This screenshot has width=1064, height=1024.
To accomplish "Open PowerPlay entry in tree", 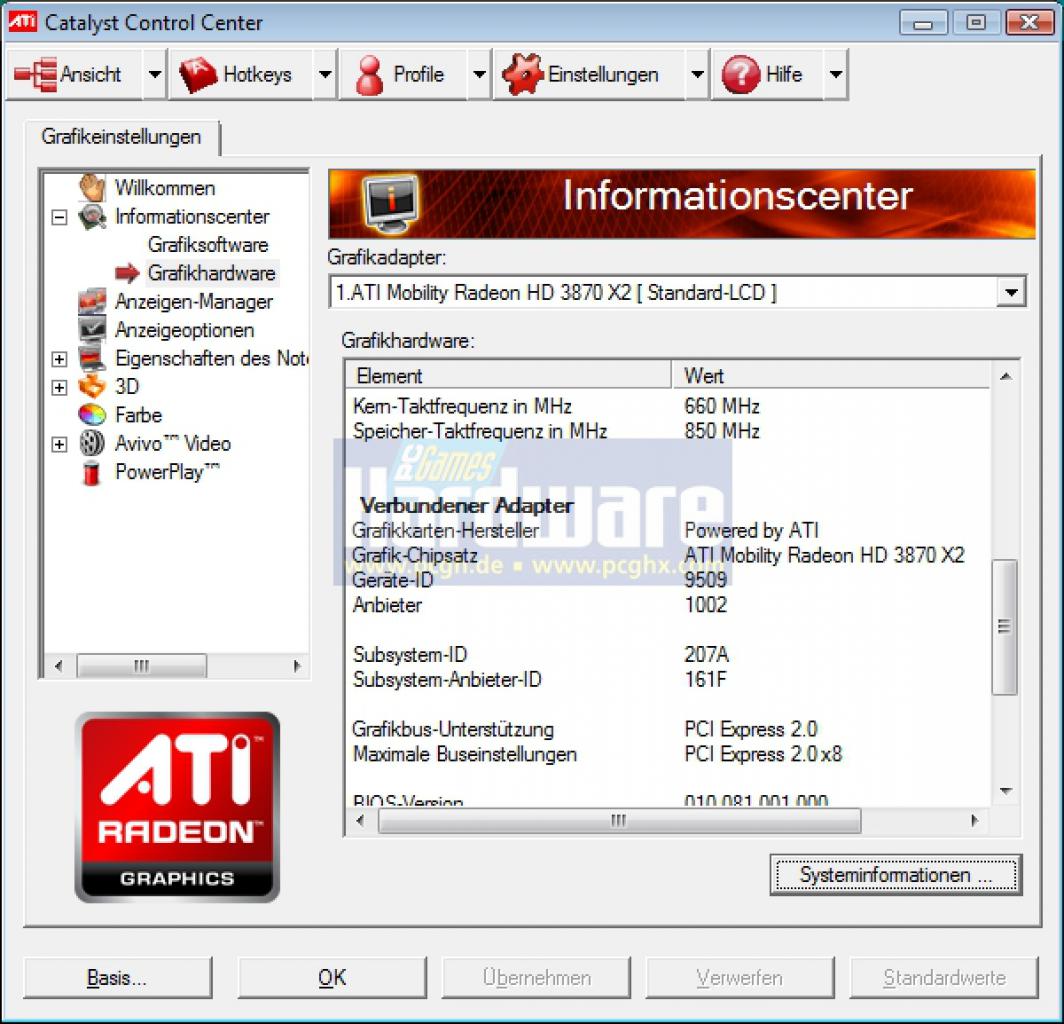I will (167, 472).
